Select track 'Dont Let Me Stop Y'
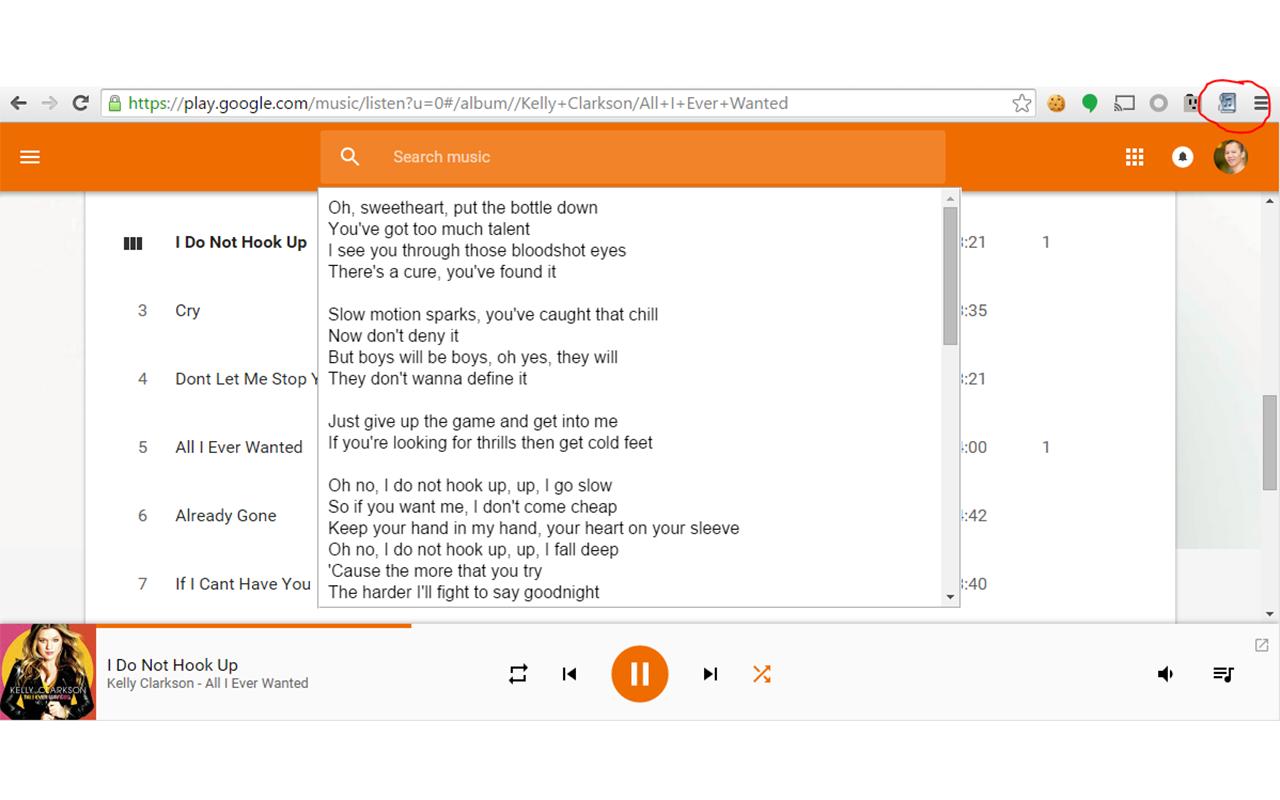 click(x=247, y=379)
